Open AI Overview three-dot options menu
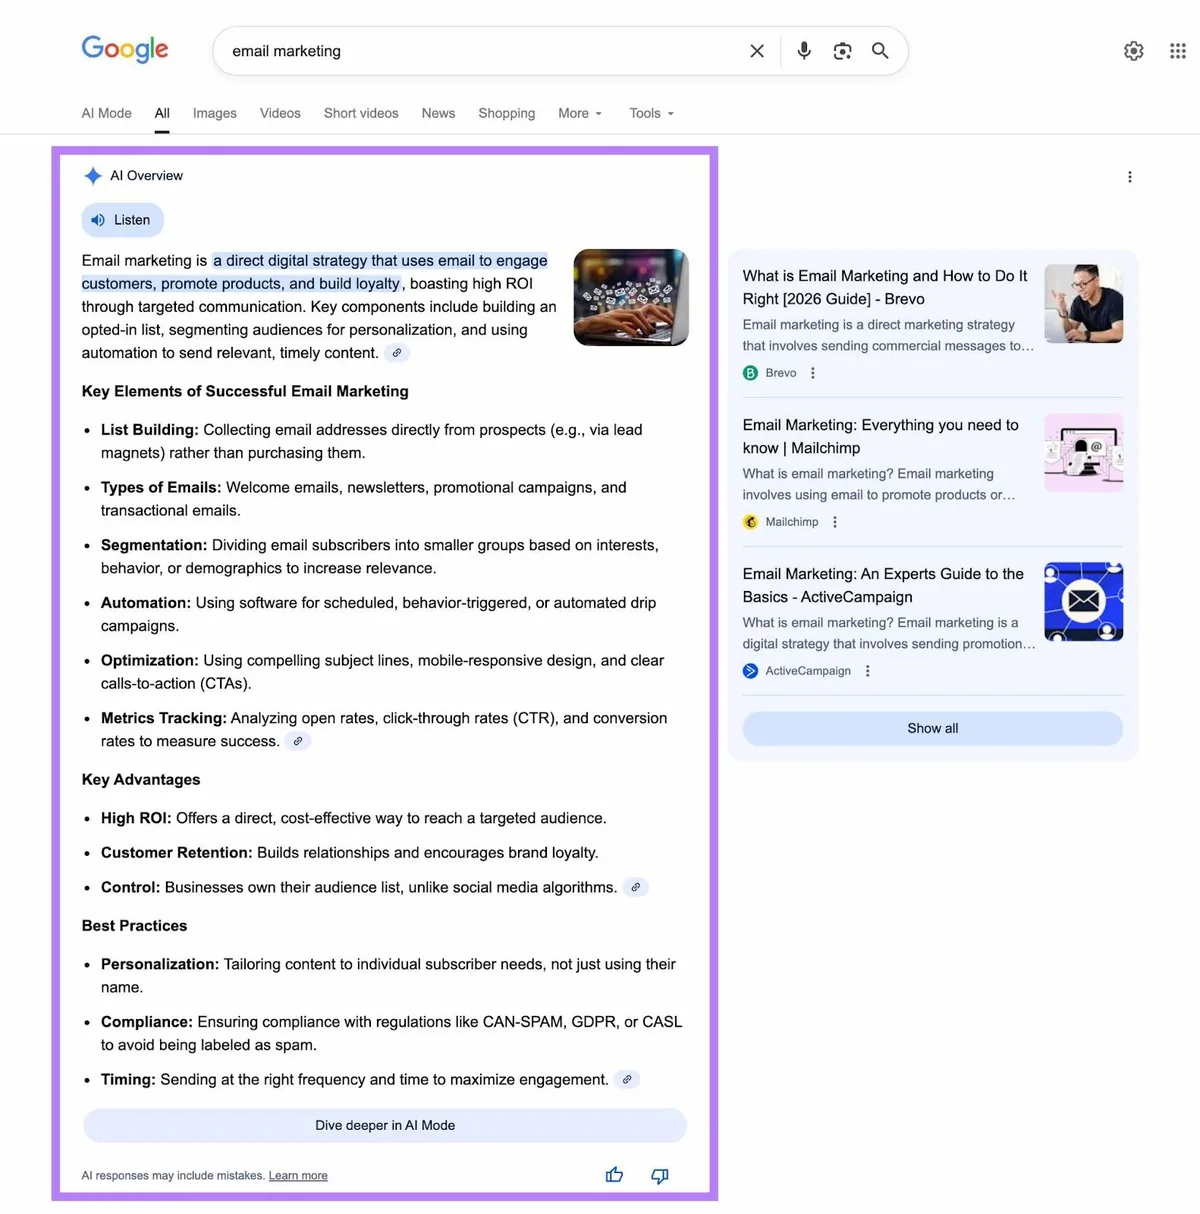 (1130, 177)
